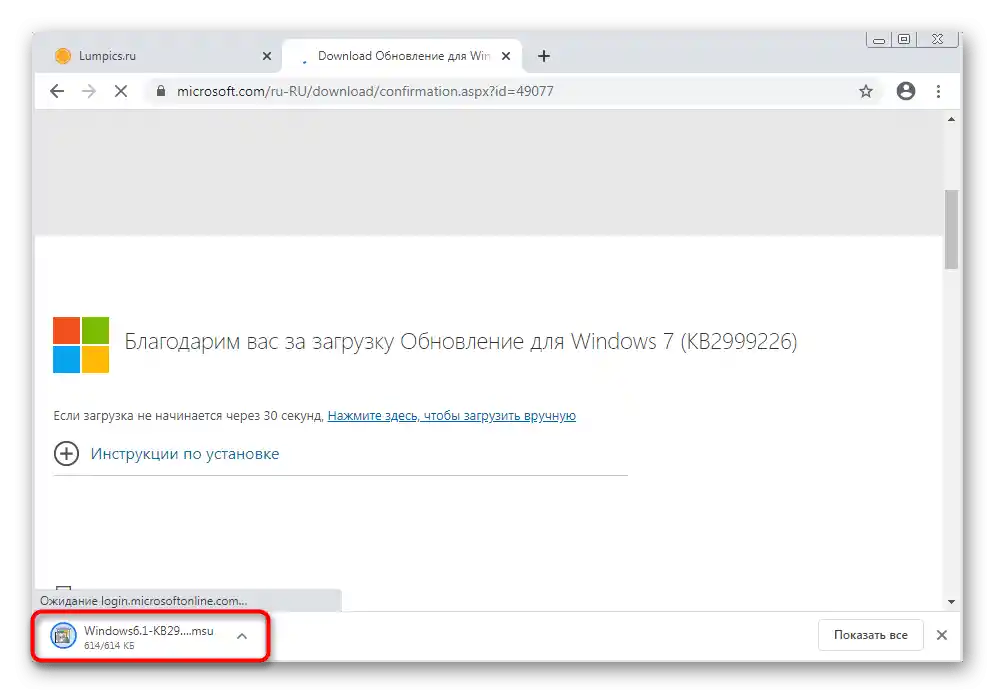Screen dimensions: 995x694
Task: Click the scrollbar down arrow
Action: coord(951,601)
